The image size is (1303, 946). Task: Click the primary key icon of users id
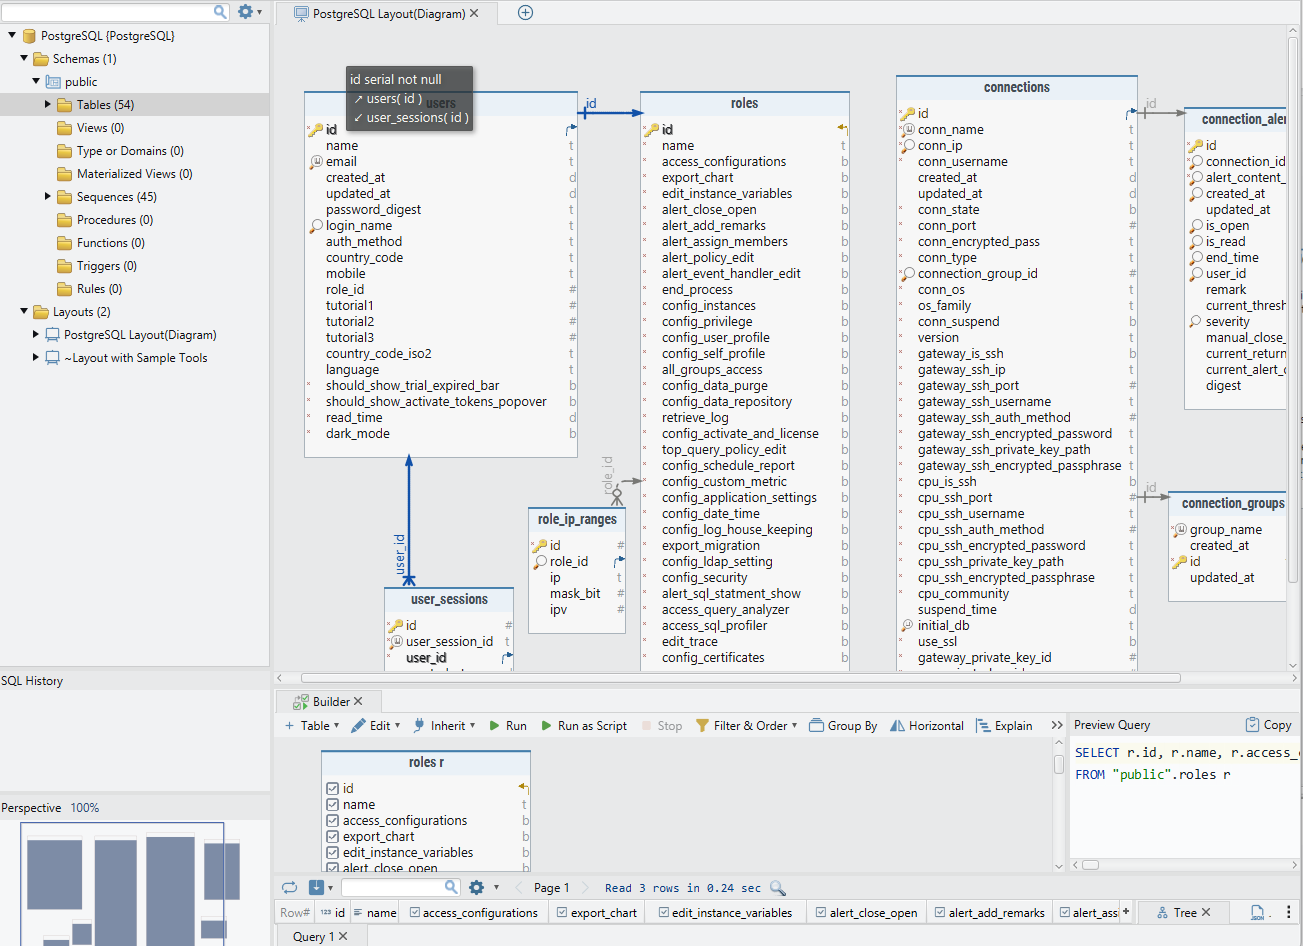[x=315, y=130]
